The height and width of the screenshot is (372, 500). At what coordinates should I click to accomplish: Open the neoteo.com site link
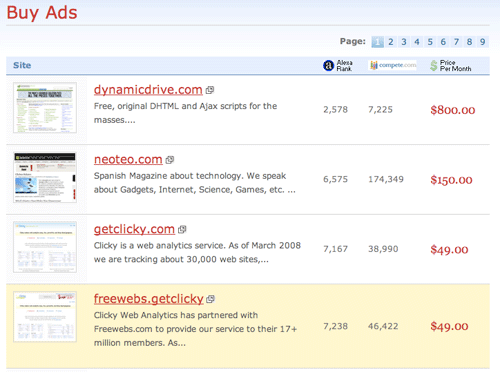pyautogui.click(x=128, y=159)
